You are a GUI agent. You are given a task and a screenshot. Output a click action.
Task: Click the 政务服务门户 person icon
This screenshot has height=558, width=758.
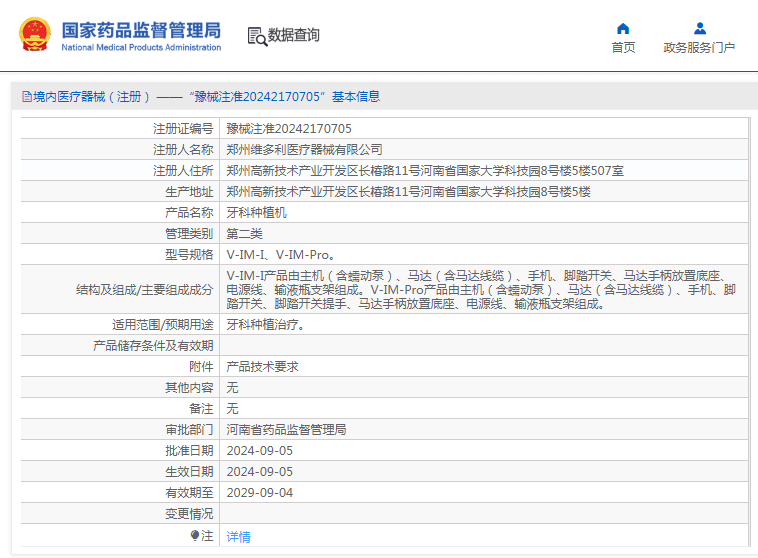pos(700,29)
